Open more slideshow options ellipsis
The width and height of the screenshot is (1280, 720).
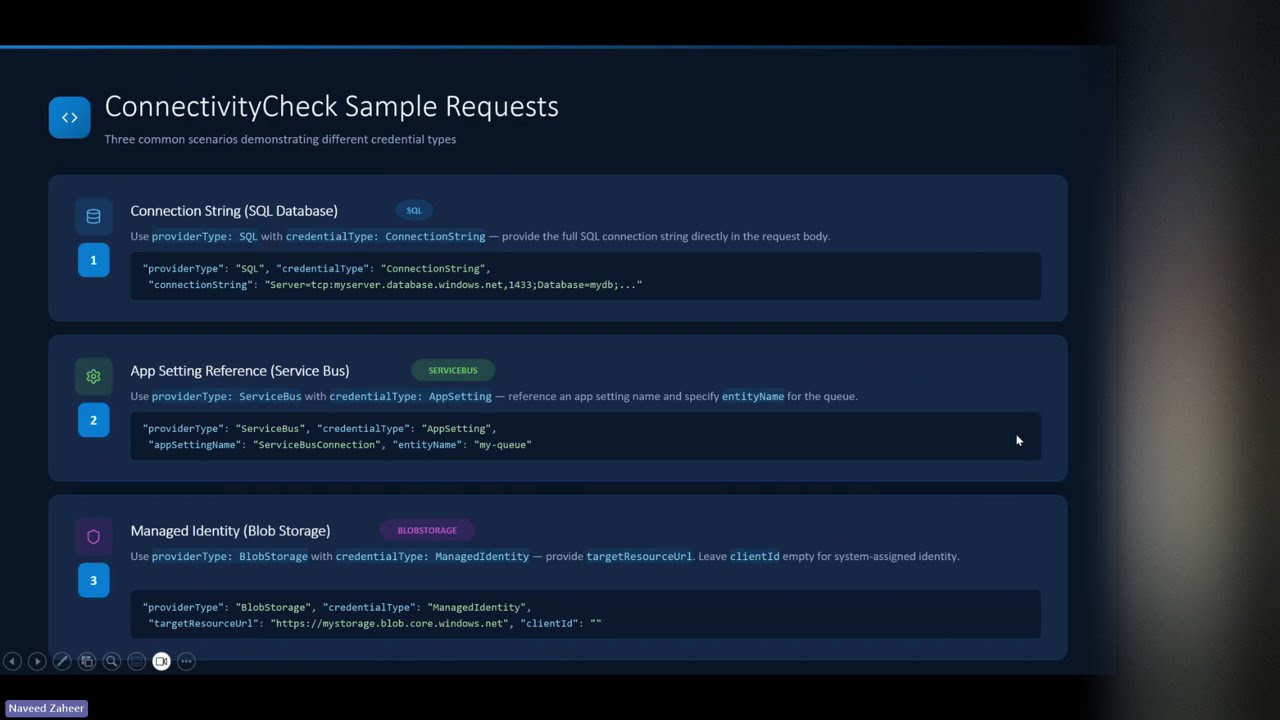pyautogui.click(x=186, y=661)
